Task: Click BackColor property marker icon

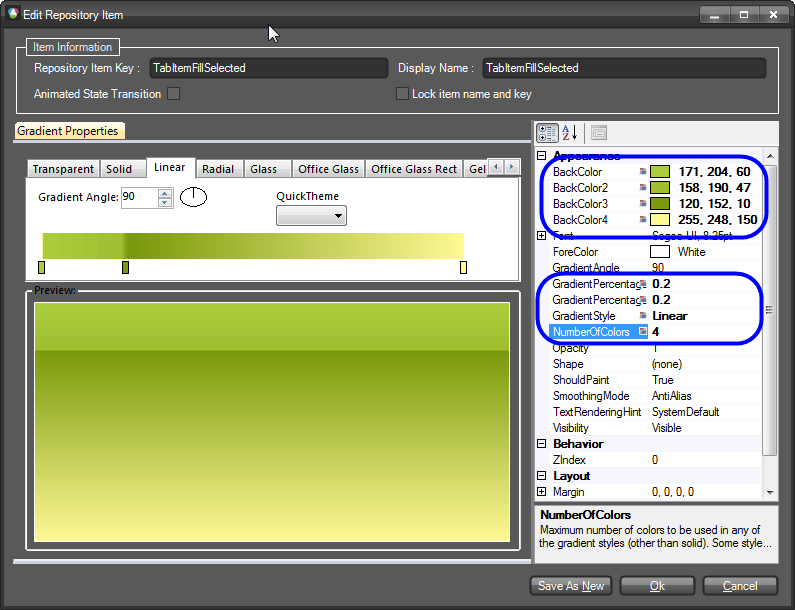Action: 643,172
